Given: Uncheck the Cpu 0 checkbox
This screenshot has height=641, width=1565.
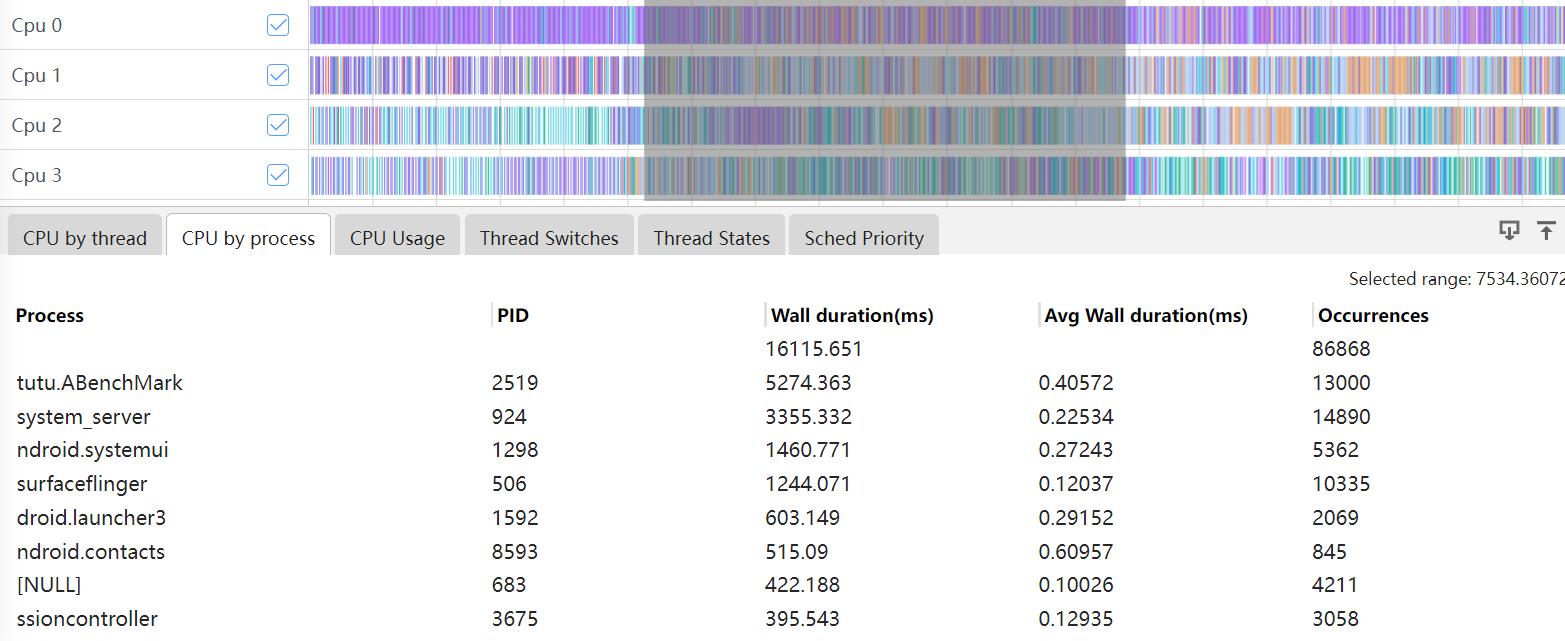Looking at the screenshot, I should [x=278, y=25].
